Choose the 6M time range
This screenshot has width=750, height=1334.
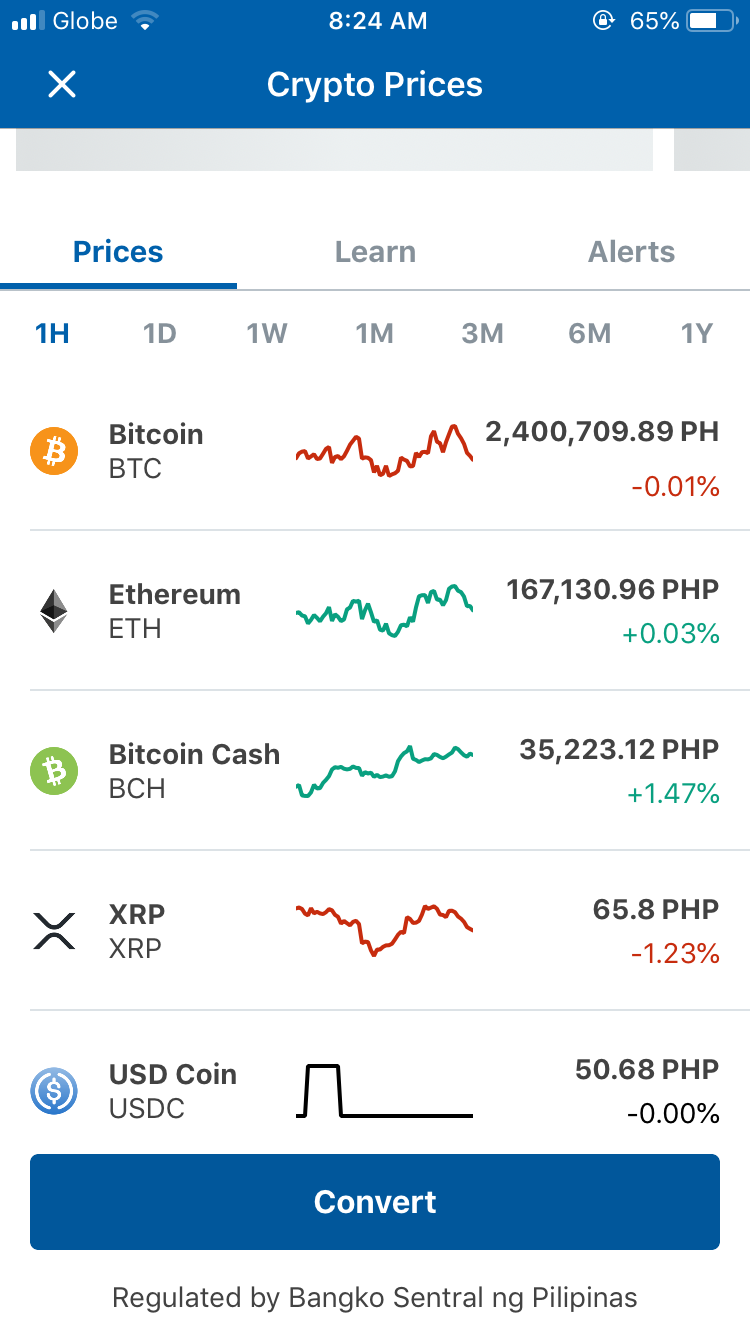(590, 334)
